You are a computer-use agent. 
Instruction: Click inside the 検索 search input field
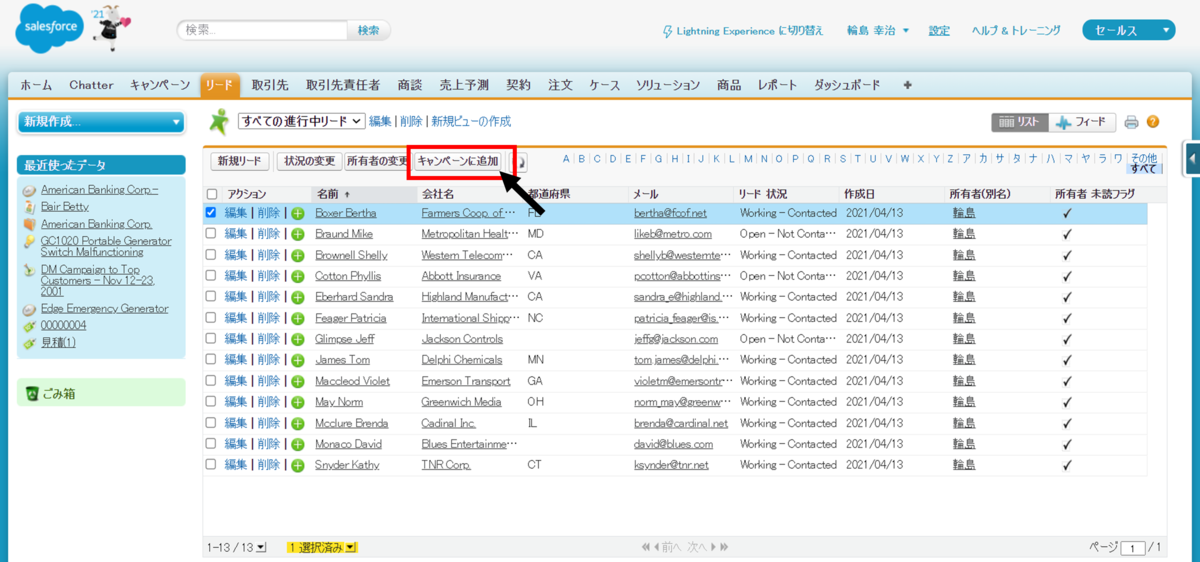pyautogui.click(x=264, y=31)
